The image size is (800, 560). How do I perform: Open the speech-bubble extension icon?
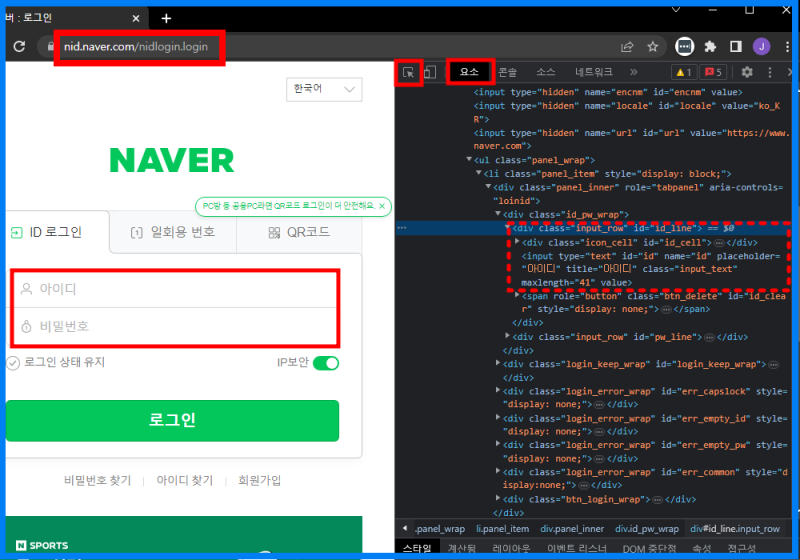click(684, 47)
